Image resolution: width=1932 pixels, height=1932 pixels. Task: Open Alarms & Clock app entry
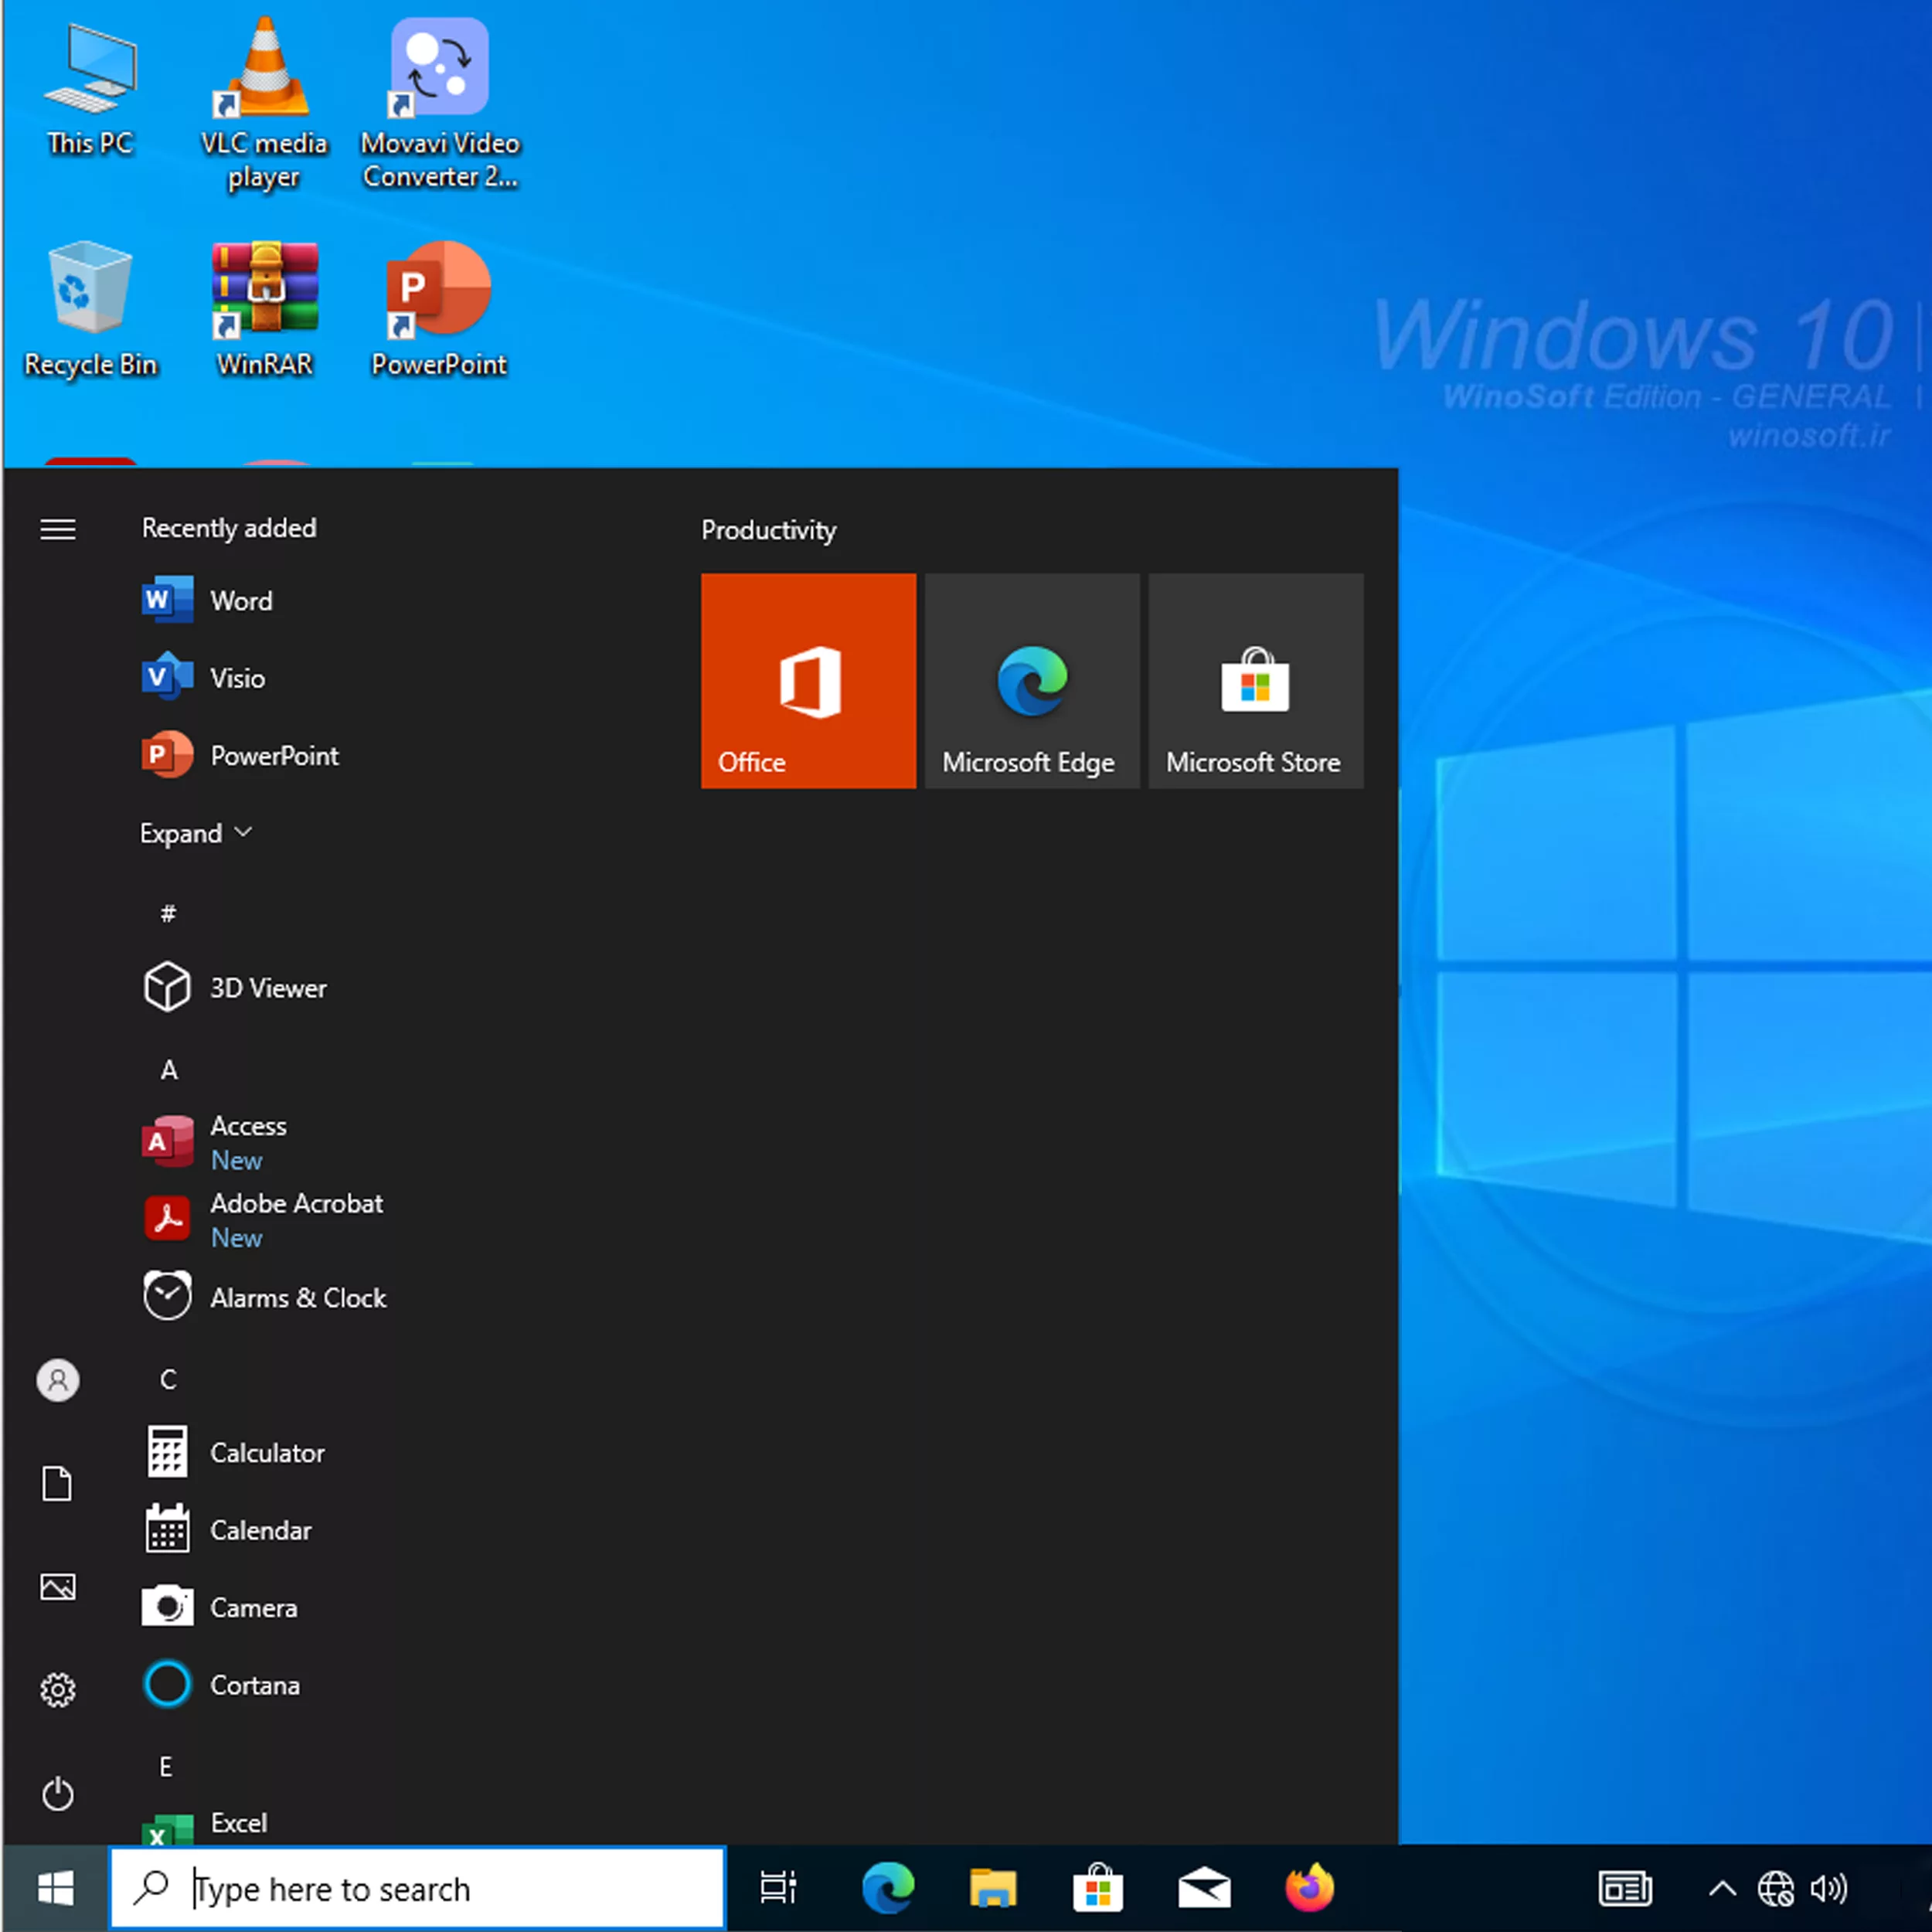(x=297, y=1297)
